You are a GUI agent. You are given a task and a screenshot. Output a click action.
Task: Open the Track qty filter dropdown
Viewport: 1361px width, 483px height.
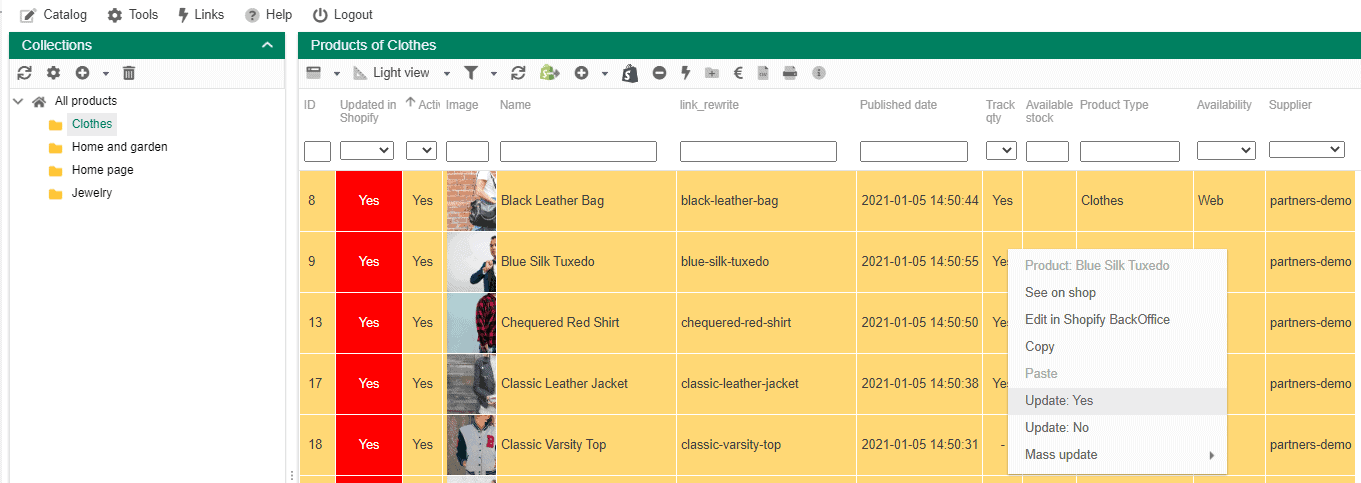click(x=1001, y=151)
